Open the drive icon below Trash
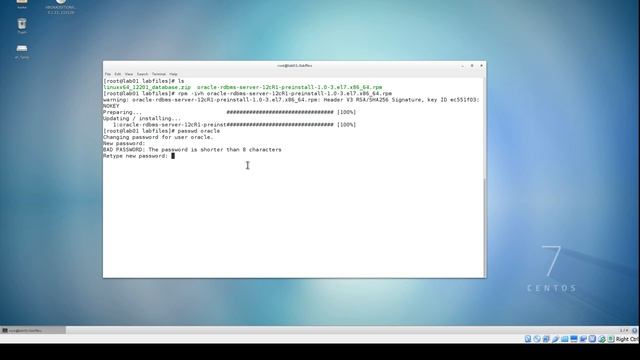The height and width of the screenshot is (360, 640). 22,49
